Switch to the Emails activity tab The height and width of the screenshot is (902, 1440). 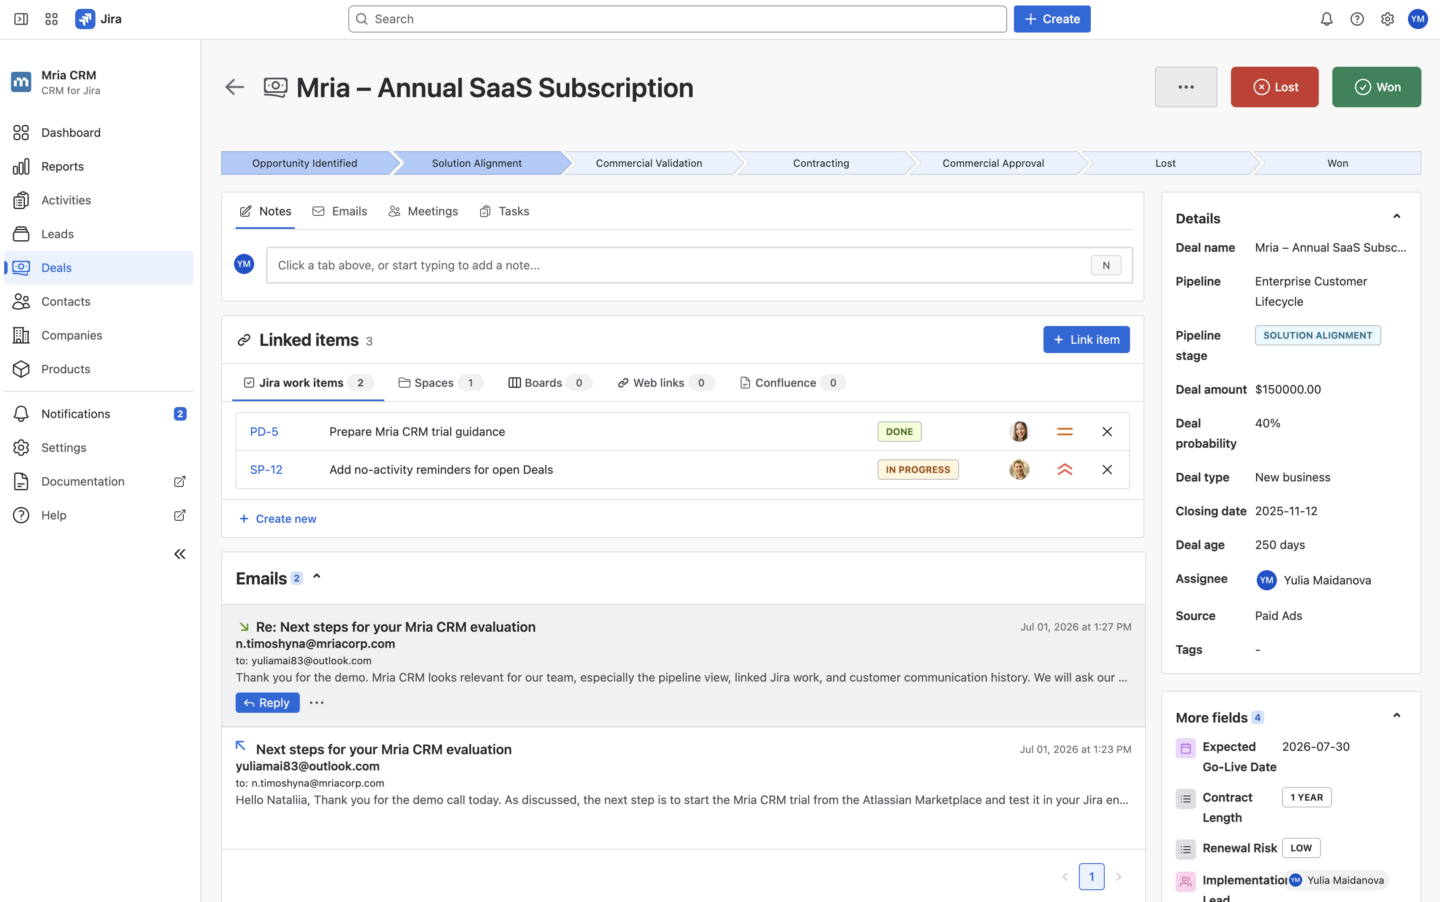340,211
